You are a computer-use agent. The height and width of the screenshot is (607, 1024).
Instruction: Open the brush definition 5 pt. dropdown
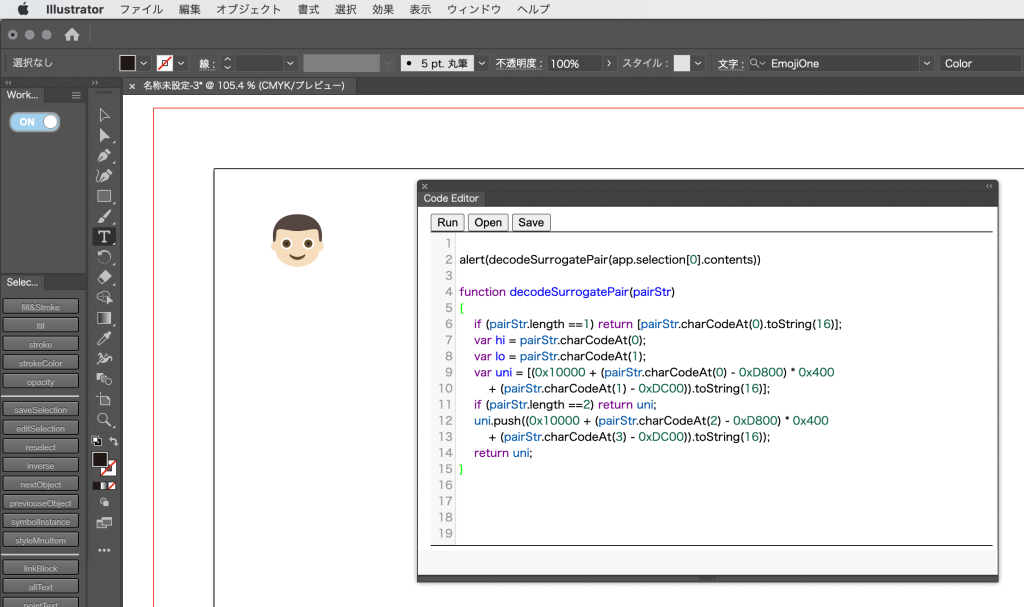pos(482,63)
